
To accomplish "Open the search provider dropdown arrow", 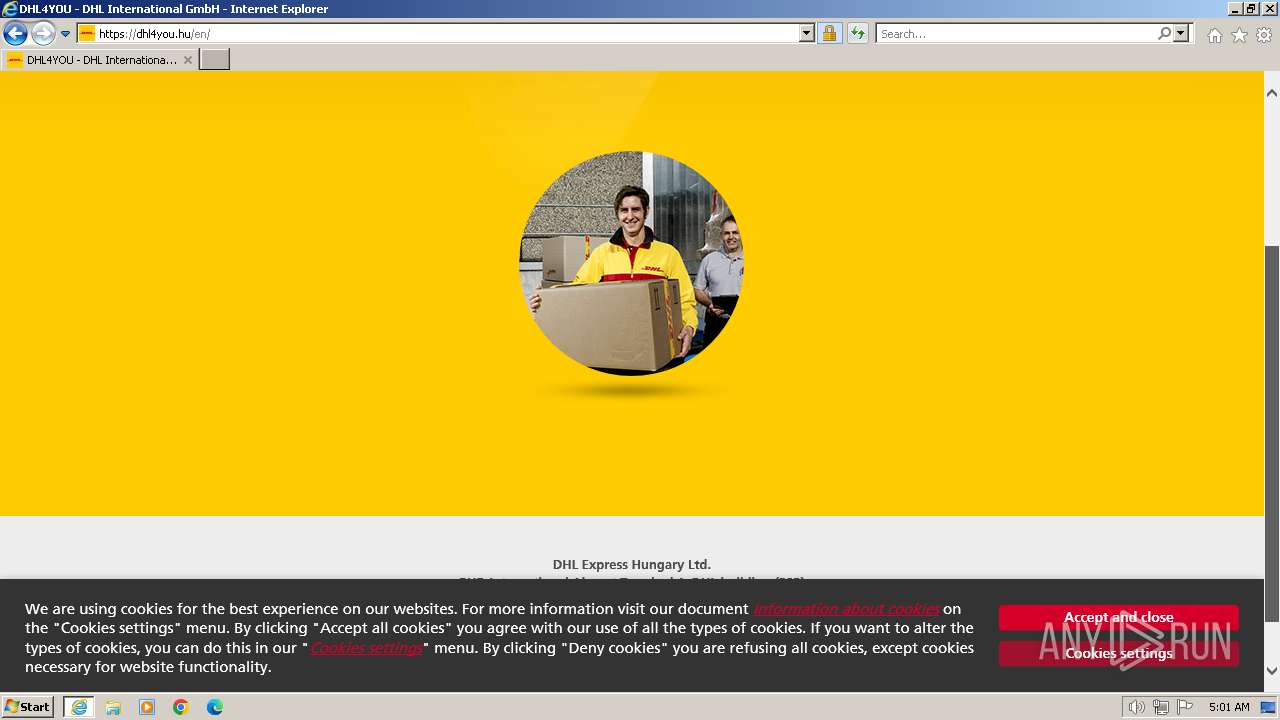I will (x=1181, y=34).
